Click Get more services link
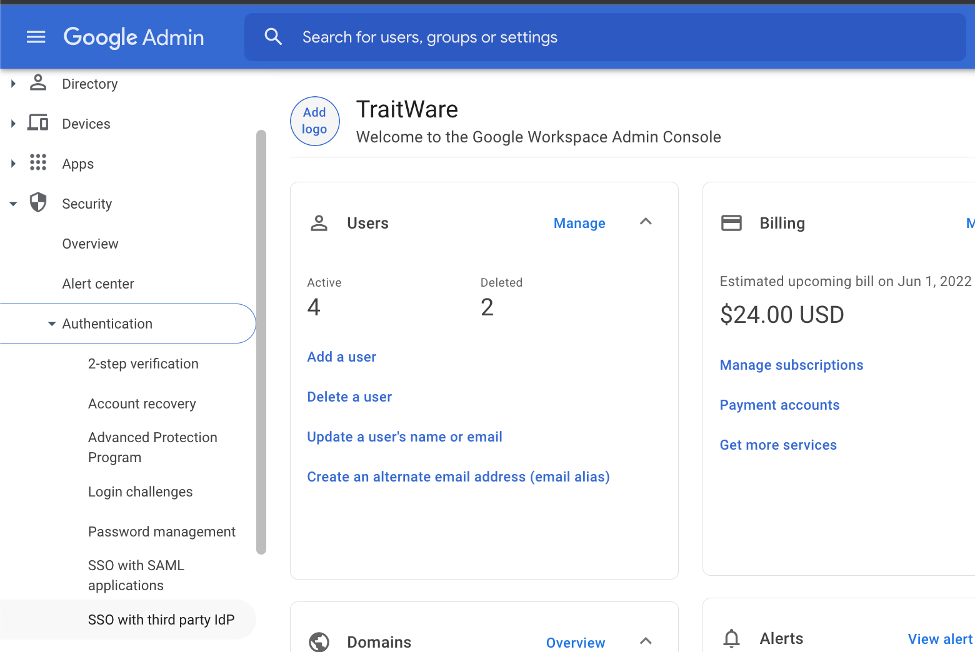 pos(778,445)
